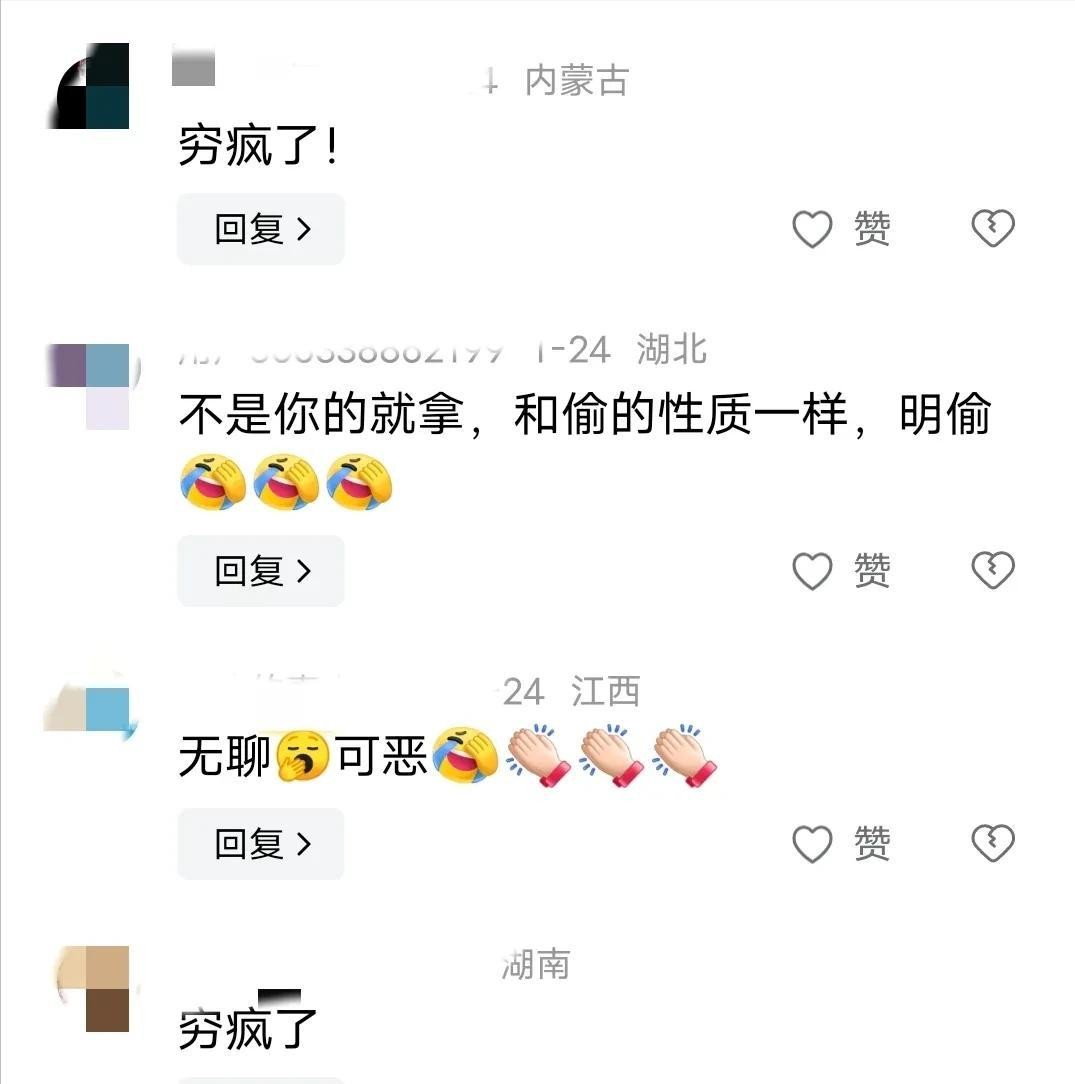Tap the 赞 label on the 内蒙古 comment
1075x1084 pixels.
pyautogui.click(x=872, y=229)
